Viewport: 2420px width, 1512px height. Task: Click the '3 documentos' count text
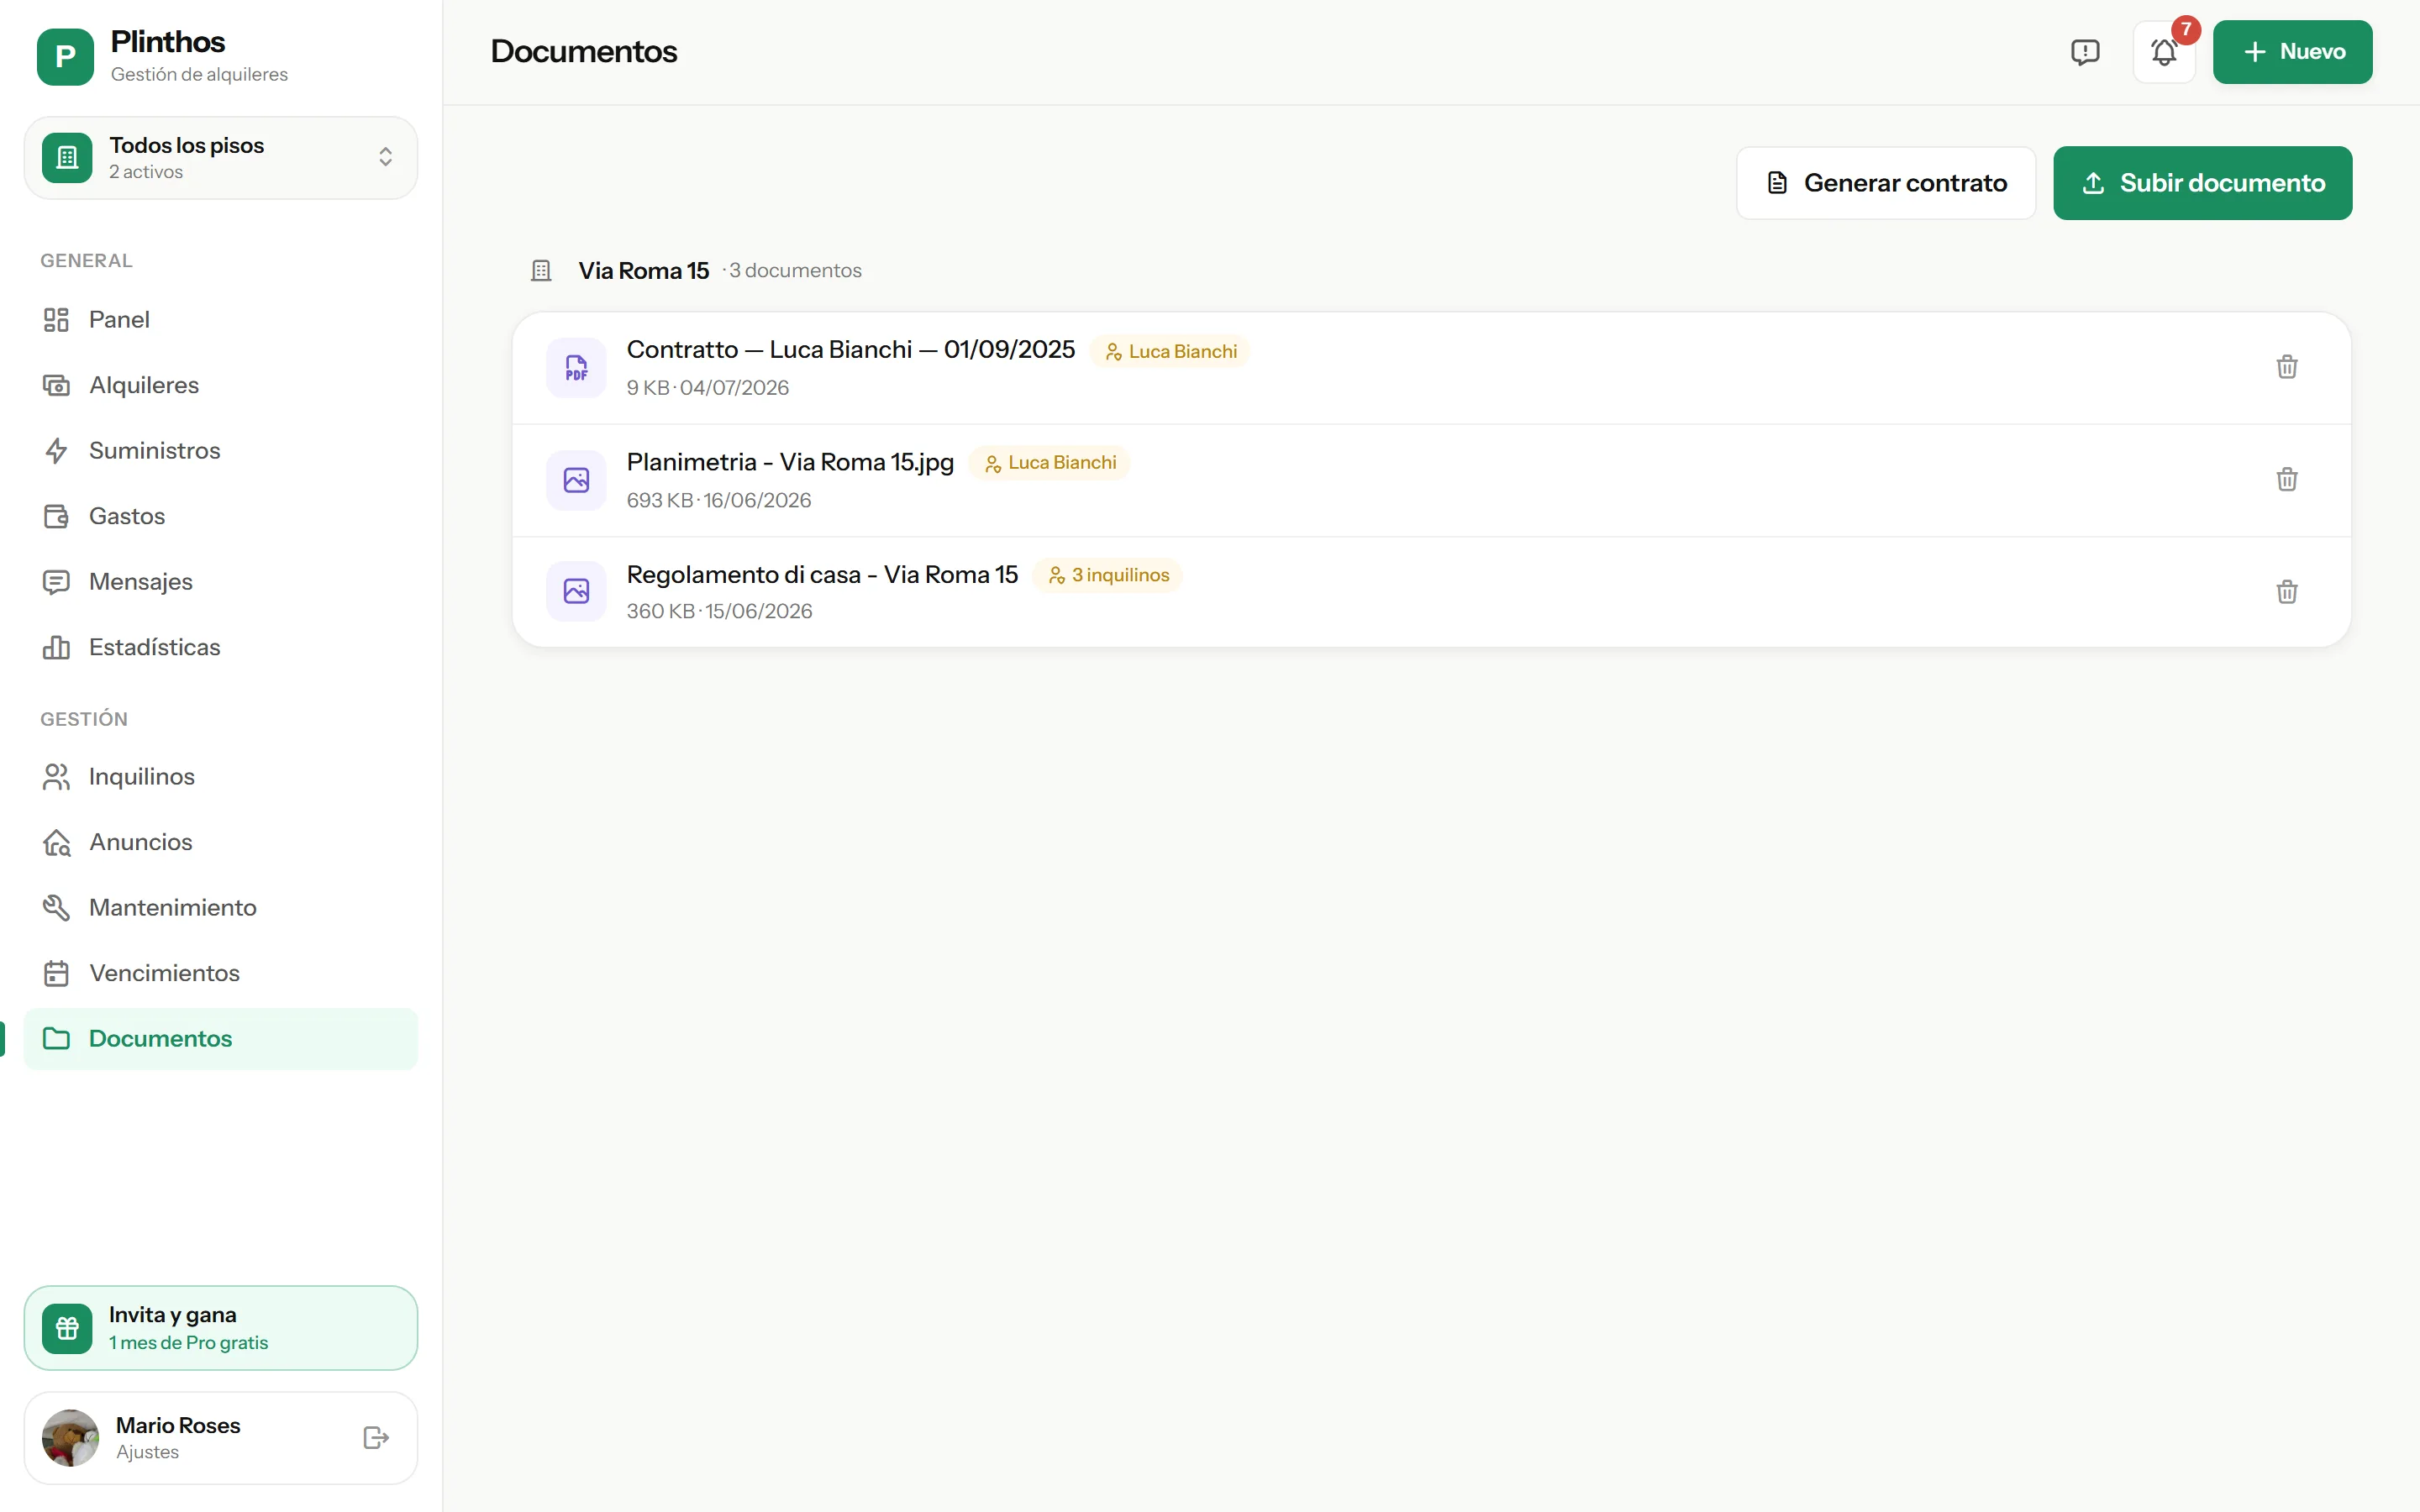tap(795, 270)
